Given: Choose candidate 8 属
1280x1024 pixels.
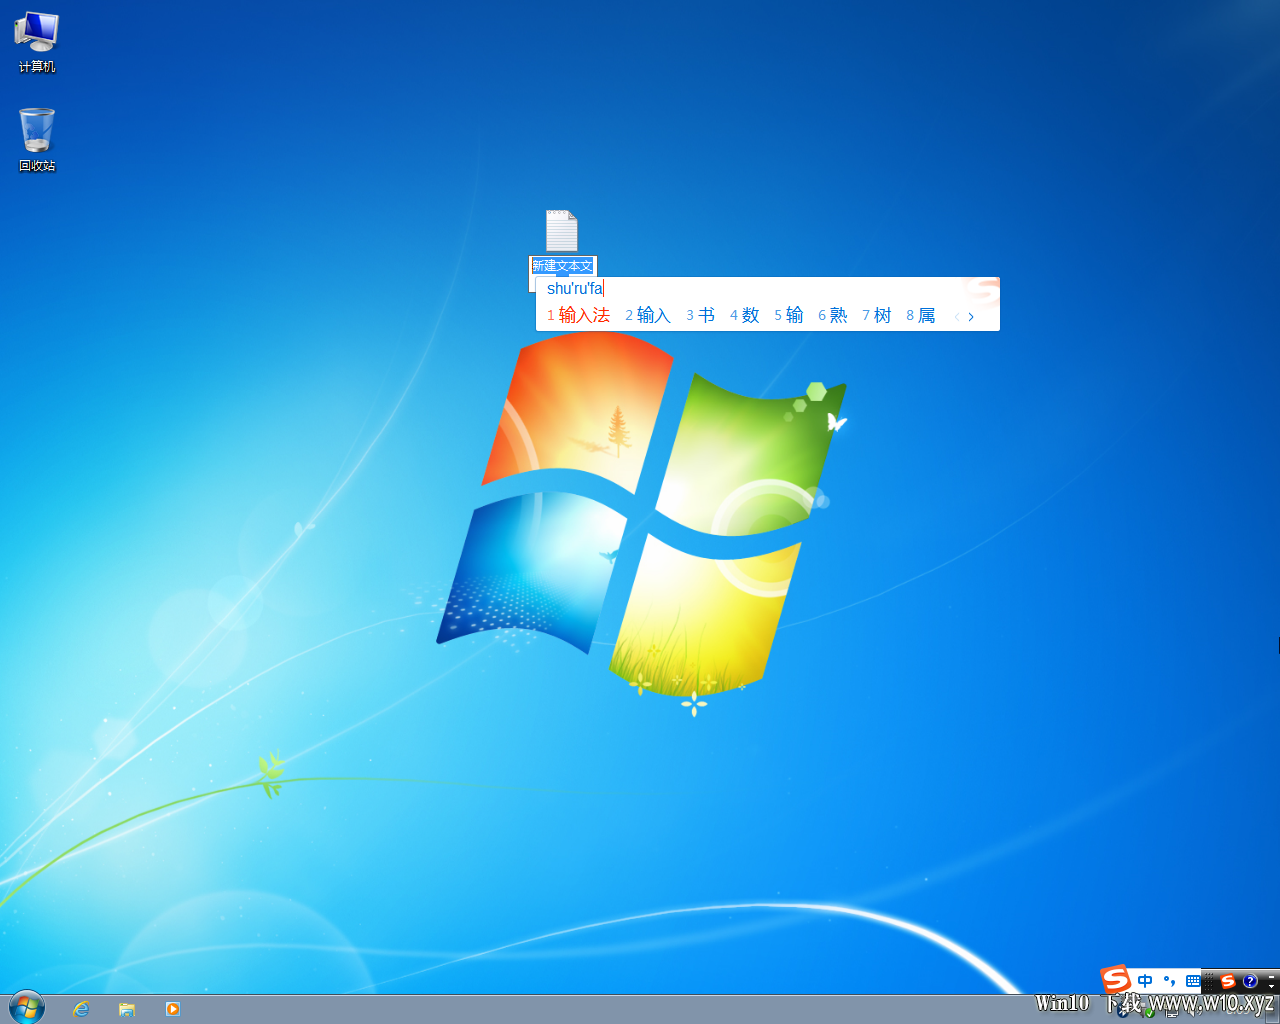Looking at the screenshot, I should coord(920,316).
